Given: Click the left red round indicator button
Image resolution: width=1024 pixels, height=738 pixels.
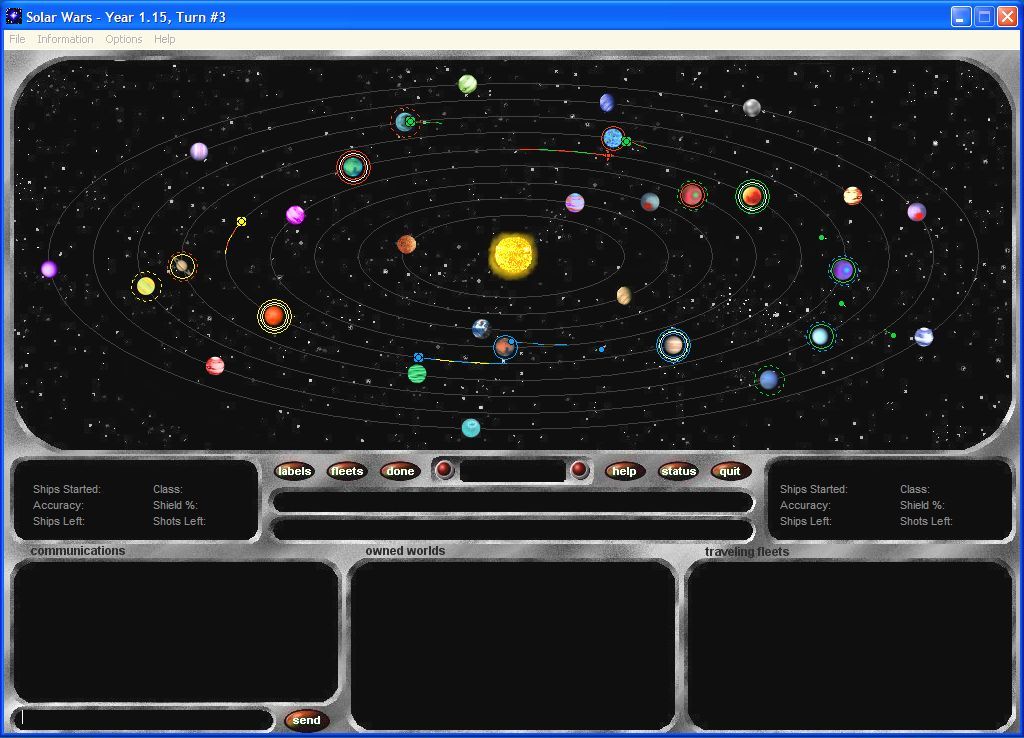Looking at the screenshot, I should click(444, 470).
